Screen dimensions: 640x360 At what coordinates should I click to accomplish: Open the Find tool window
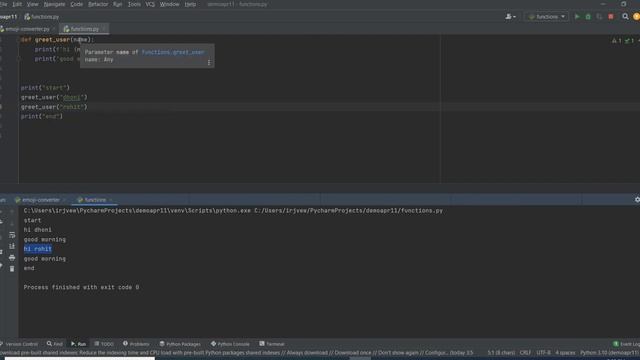(55, 344)
